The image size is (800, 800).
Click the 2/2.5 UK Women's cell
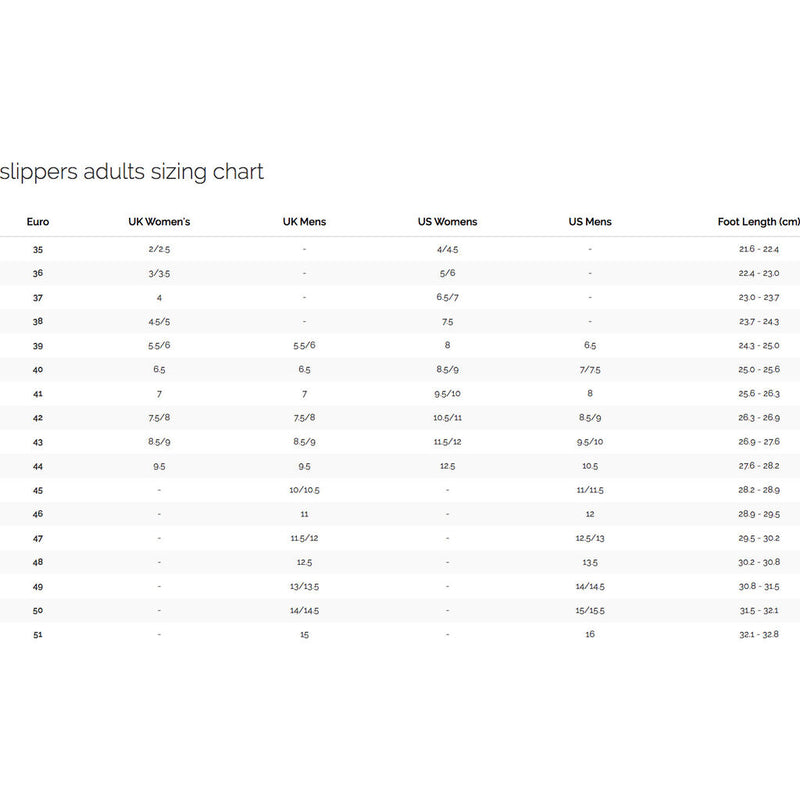(159, 249)
